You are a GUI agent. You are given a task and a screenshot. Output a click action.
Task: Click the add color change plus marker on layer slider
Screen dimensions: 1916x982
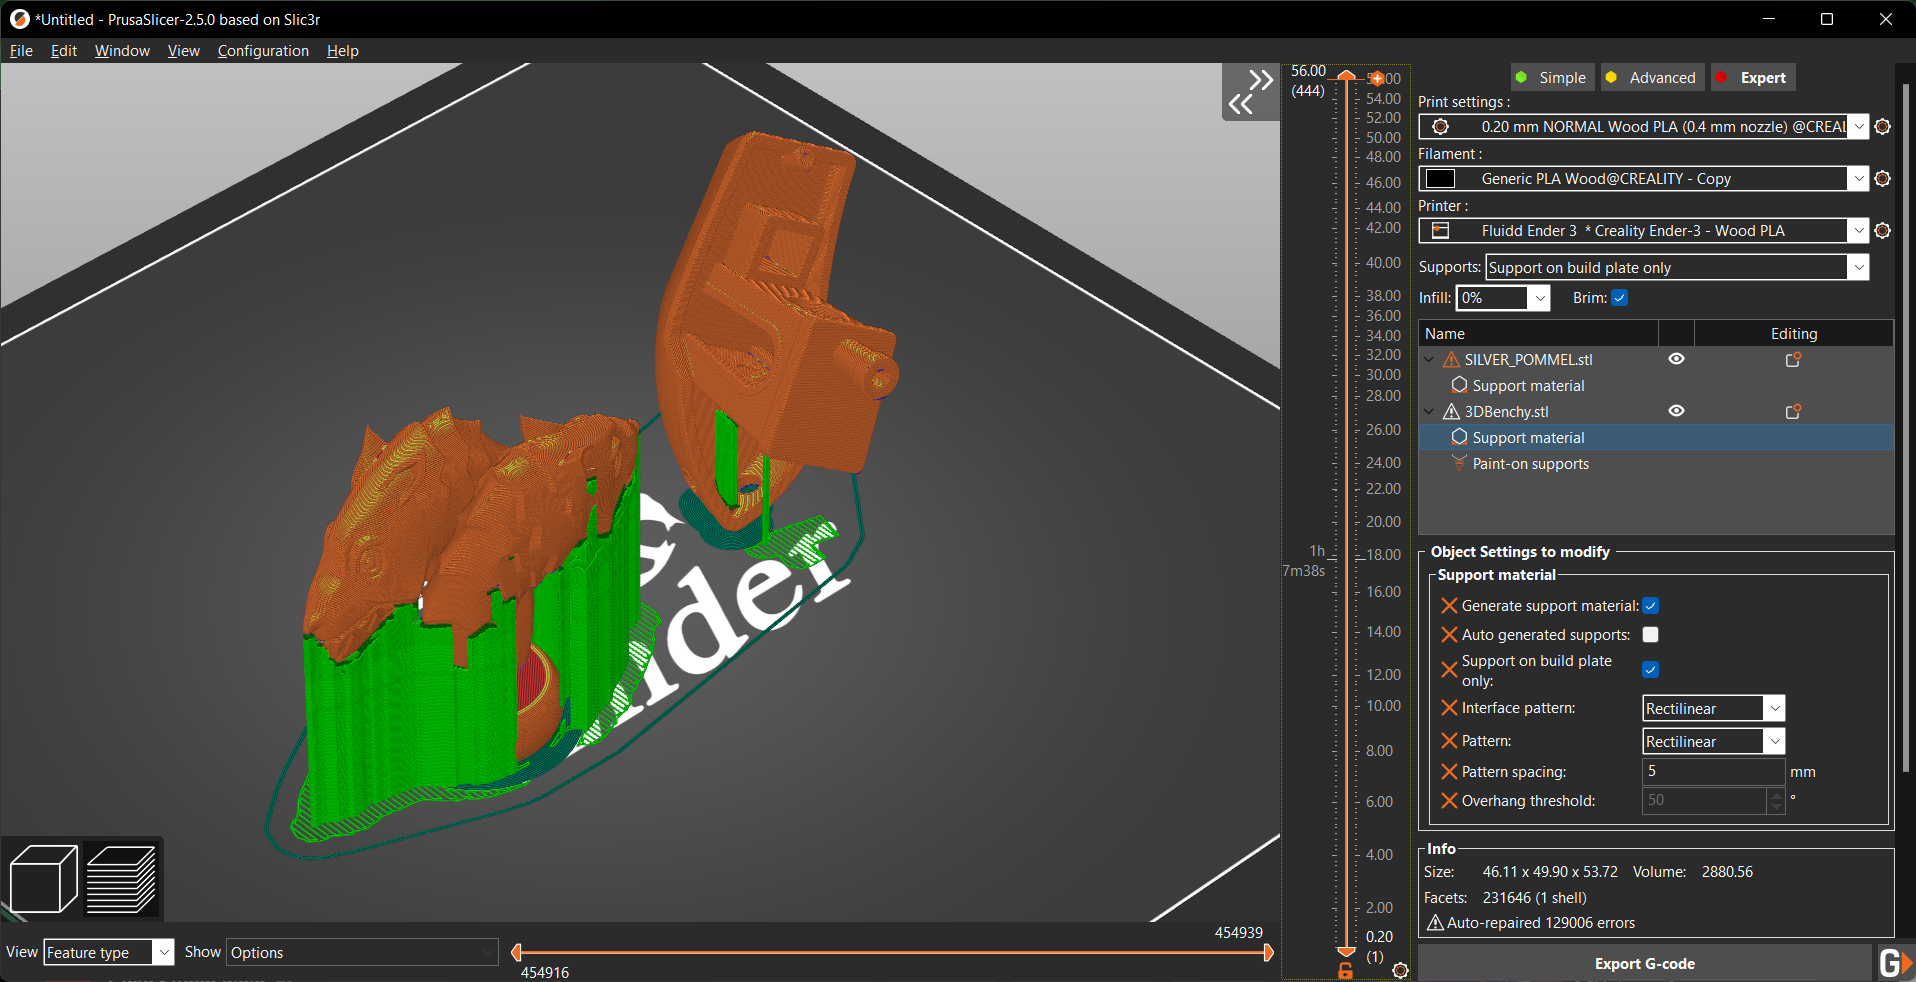pos(1377,78)
